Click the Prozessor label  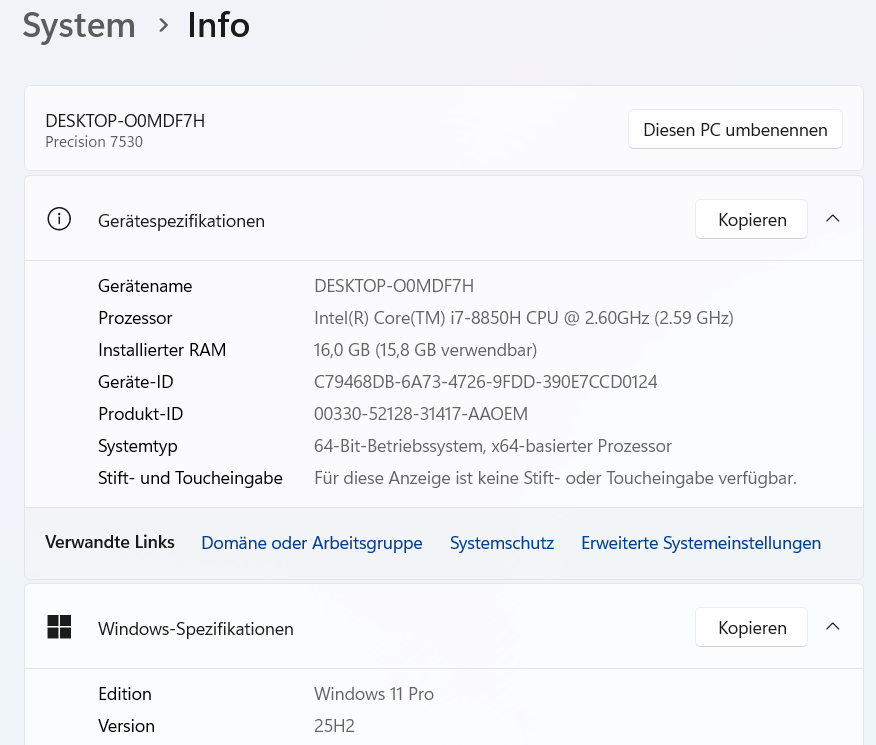click(x=135, y=318)
